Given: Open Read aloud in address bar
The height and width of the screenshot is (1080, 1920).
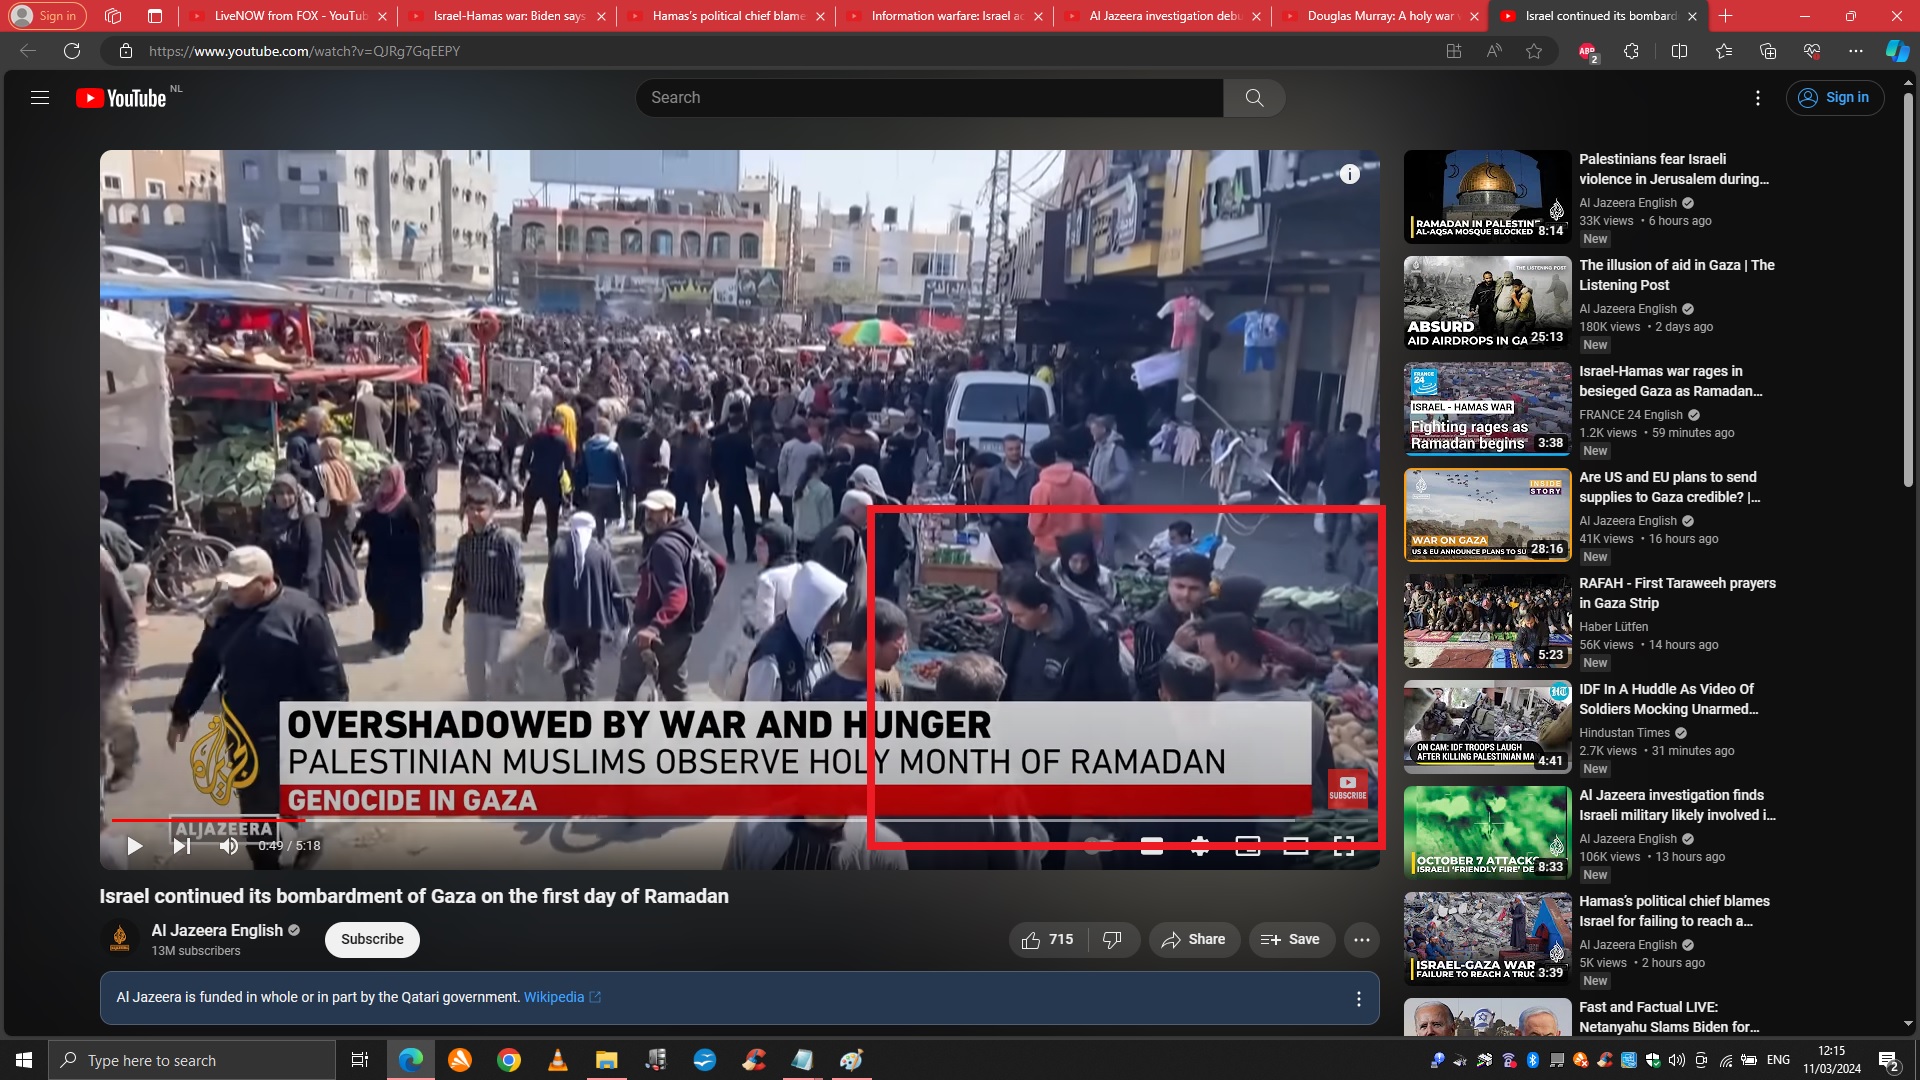Looking at the screenshot, I should (x=1494, y=51).
